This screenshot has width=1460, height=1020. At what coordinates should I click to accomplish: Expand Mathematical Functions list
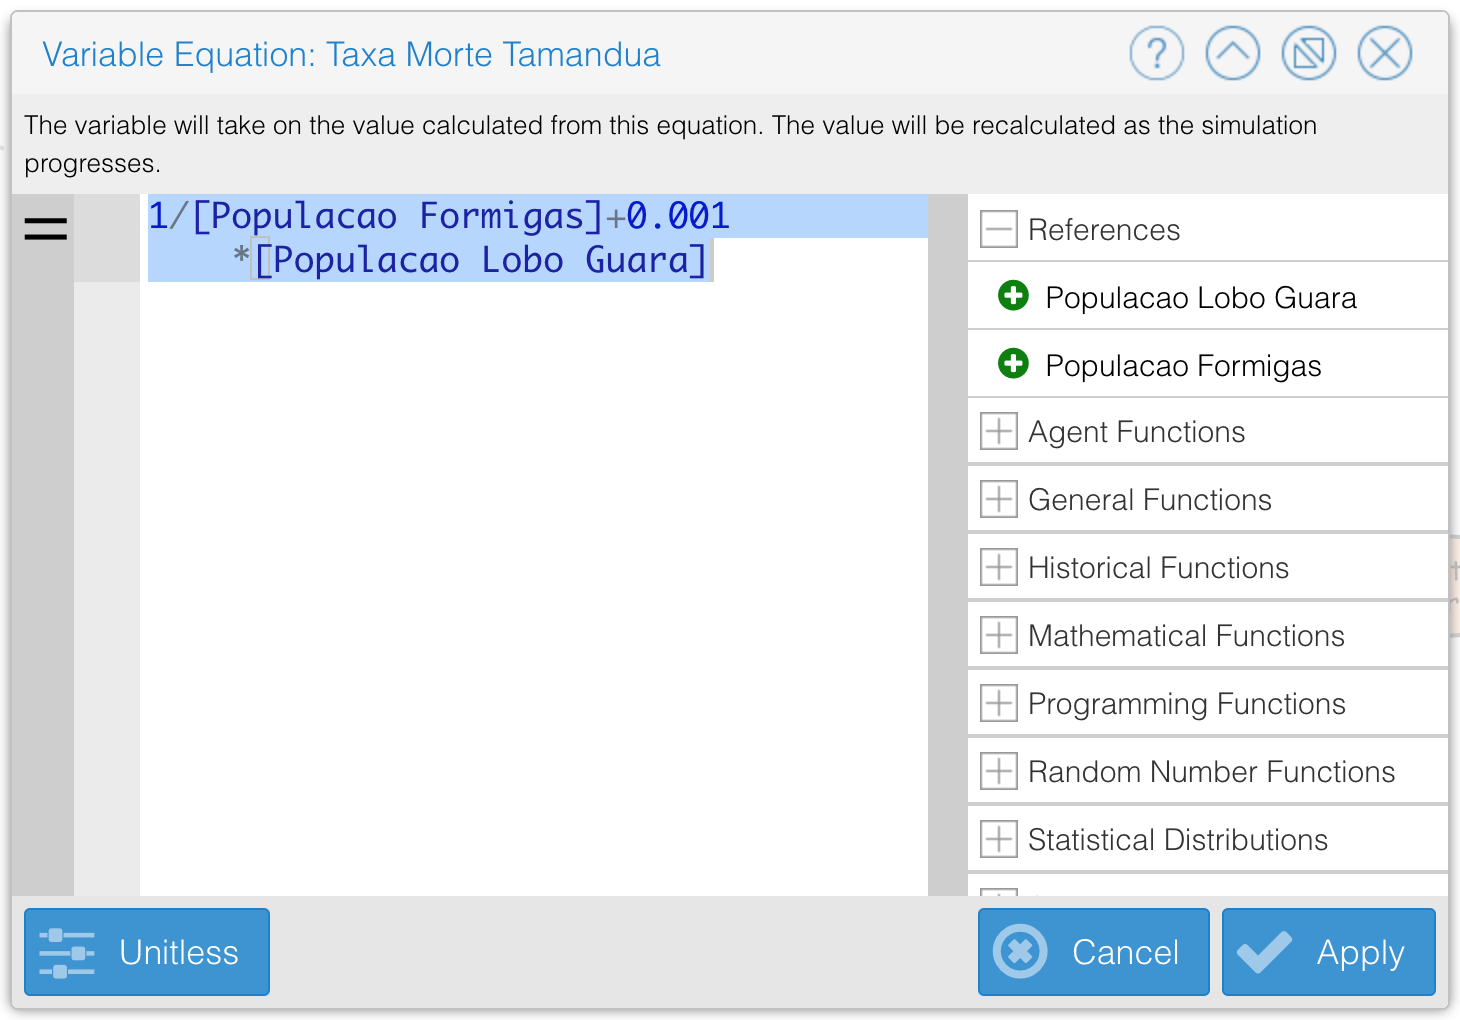click(x=999, y=635)
